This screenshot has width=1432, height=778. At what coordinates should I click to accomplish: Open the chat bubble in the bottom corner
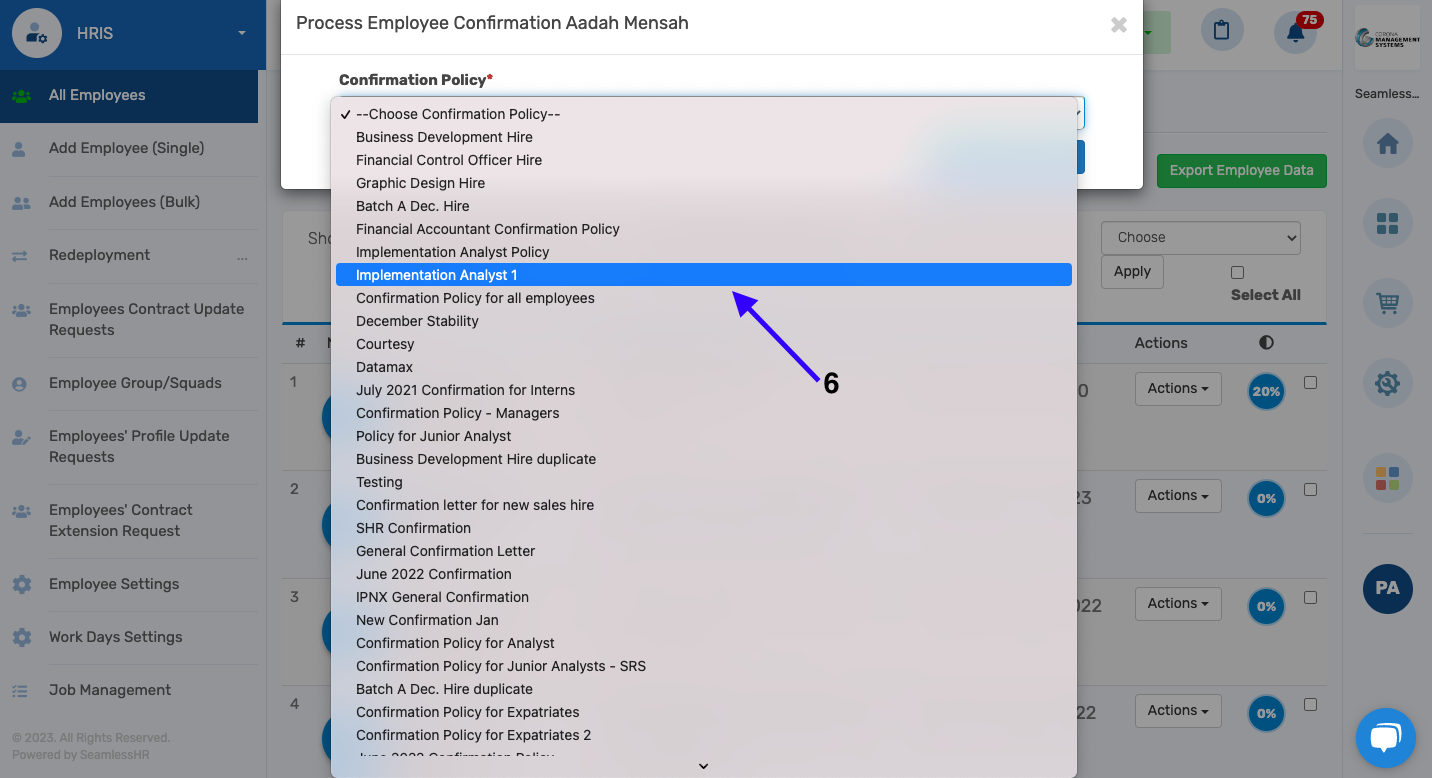(1386, 737)
